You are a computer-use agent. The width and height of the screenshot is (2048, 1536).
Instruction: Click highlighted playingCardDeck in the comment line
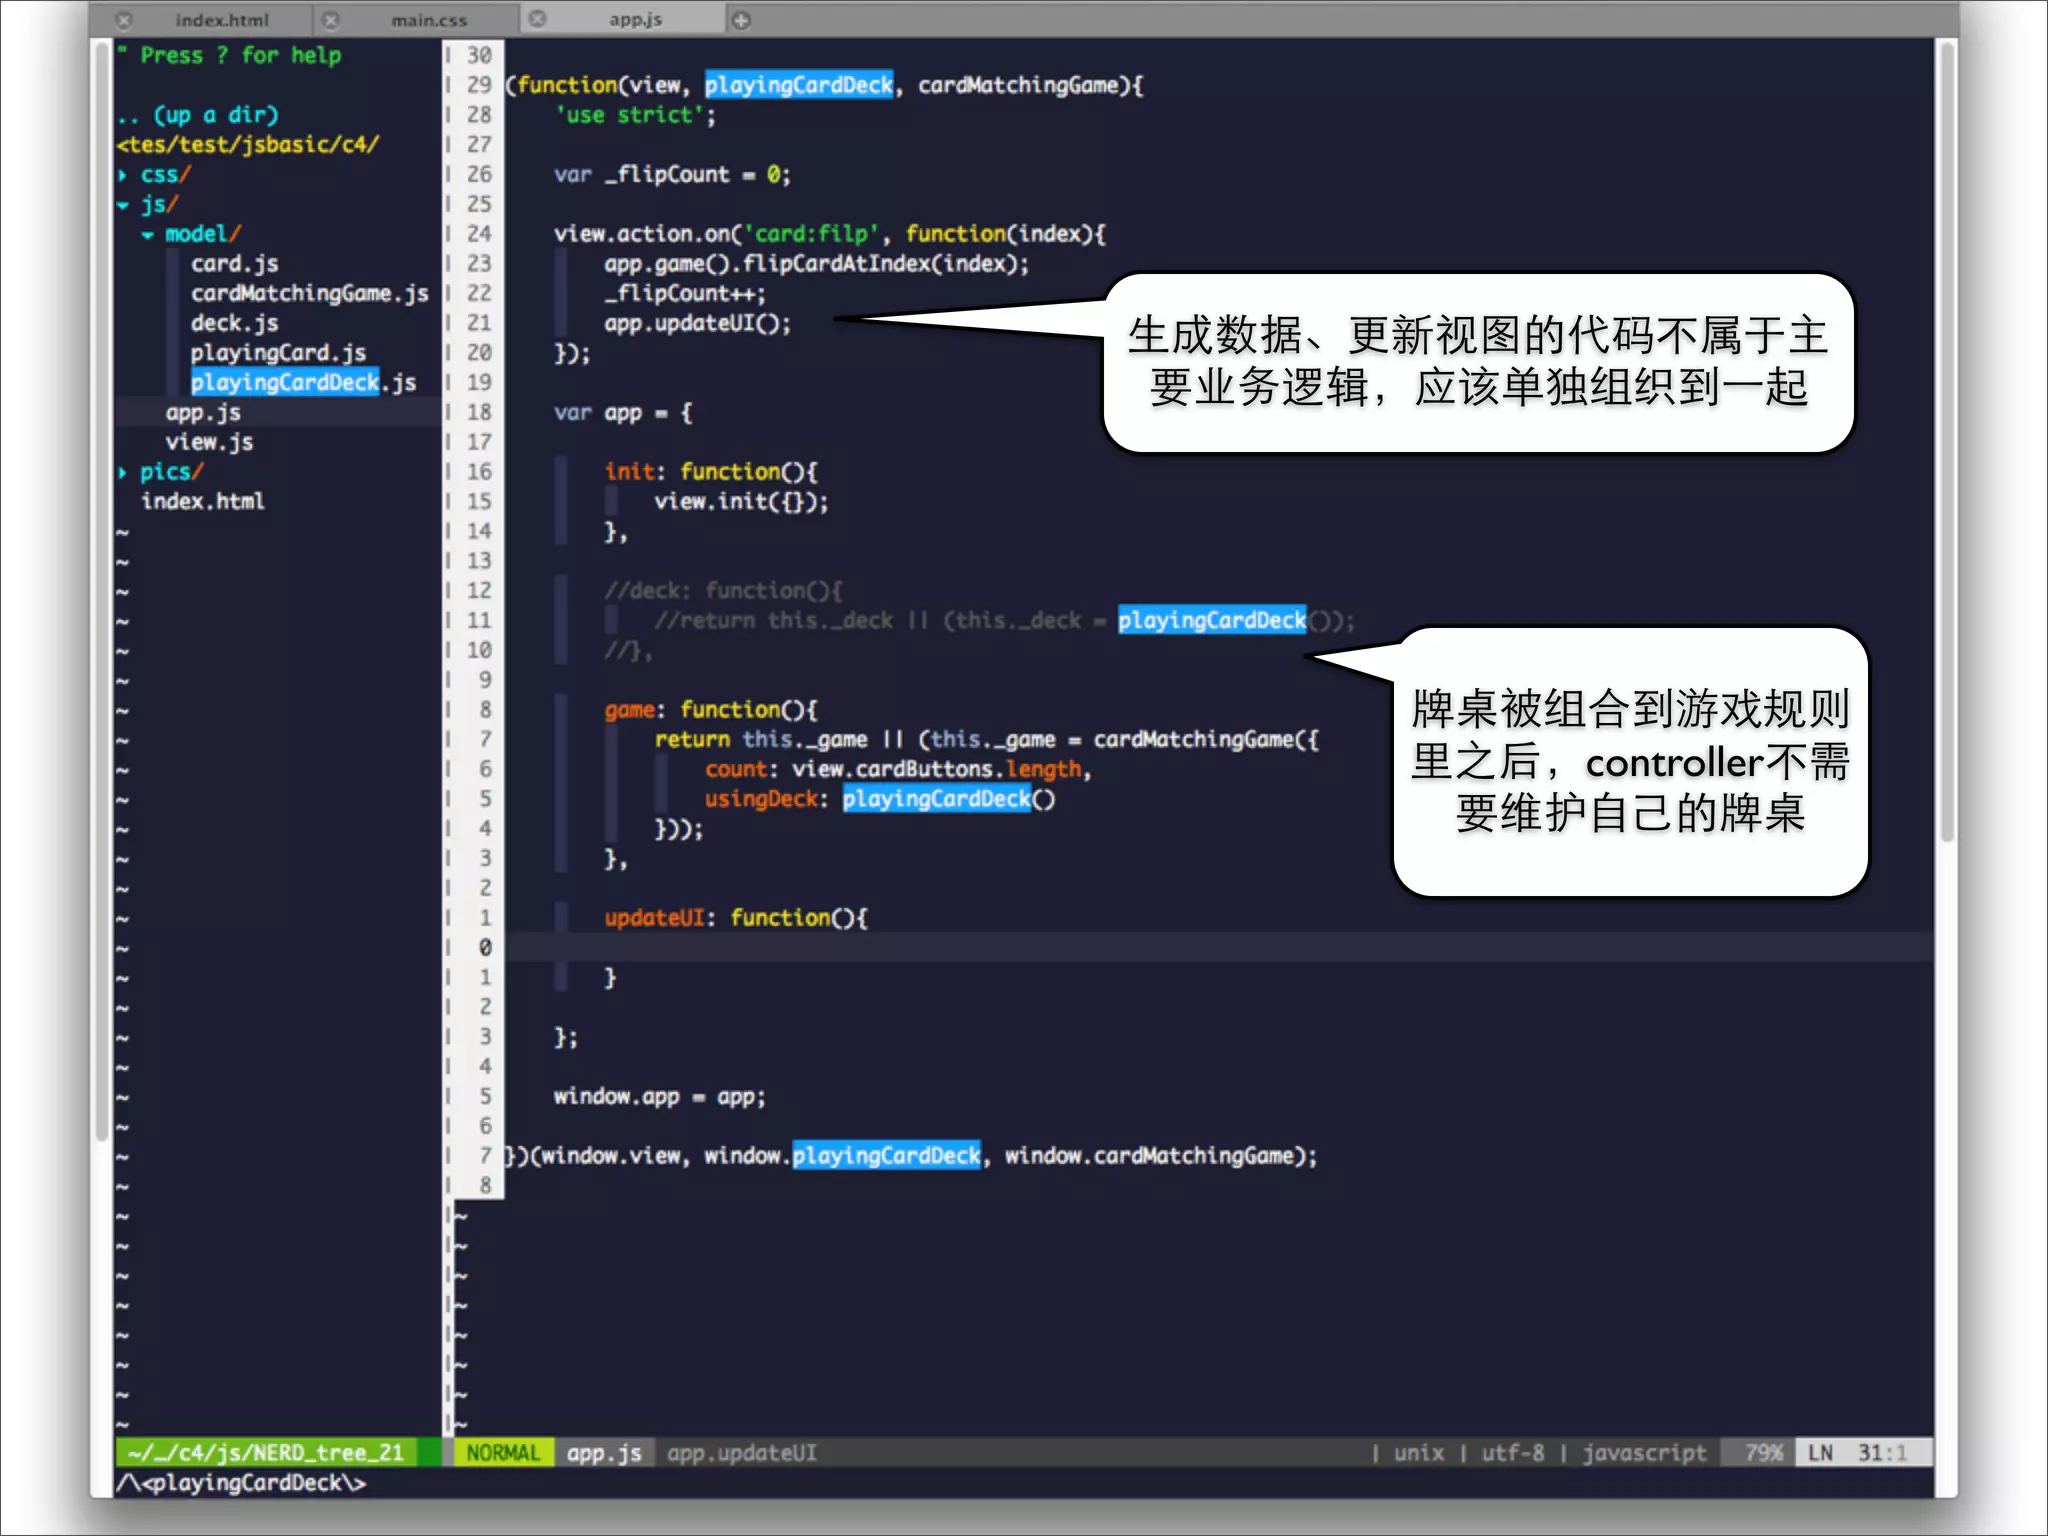click(x=1211, y=620)
